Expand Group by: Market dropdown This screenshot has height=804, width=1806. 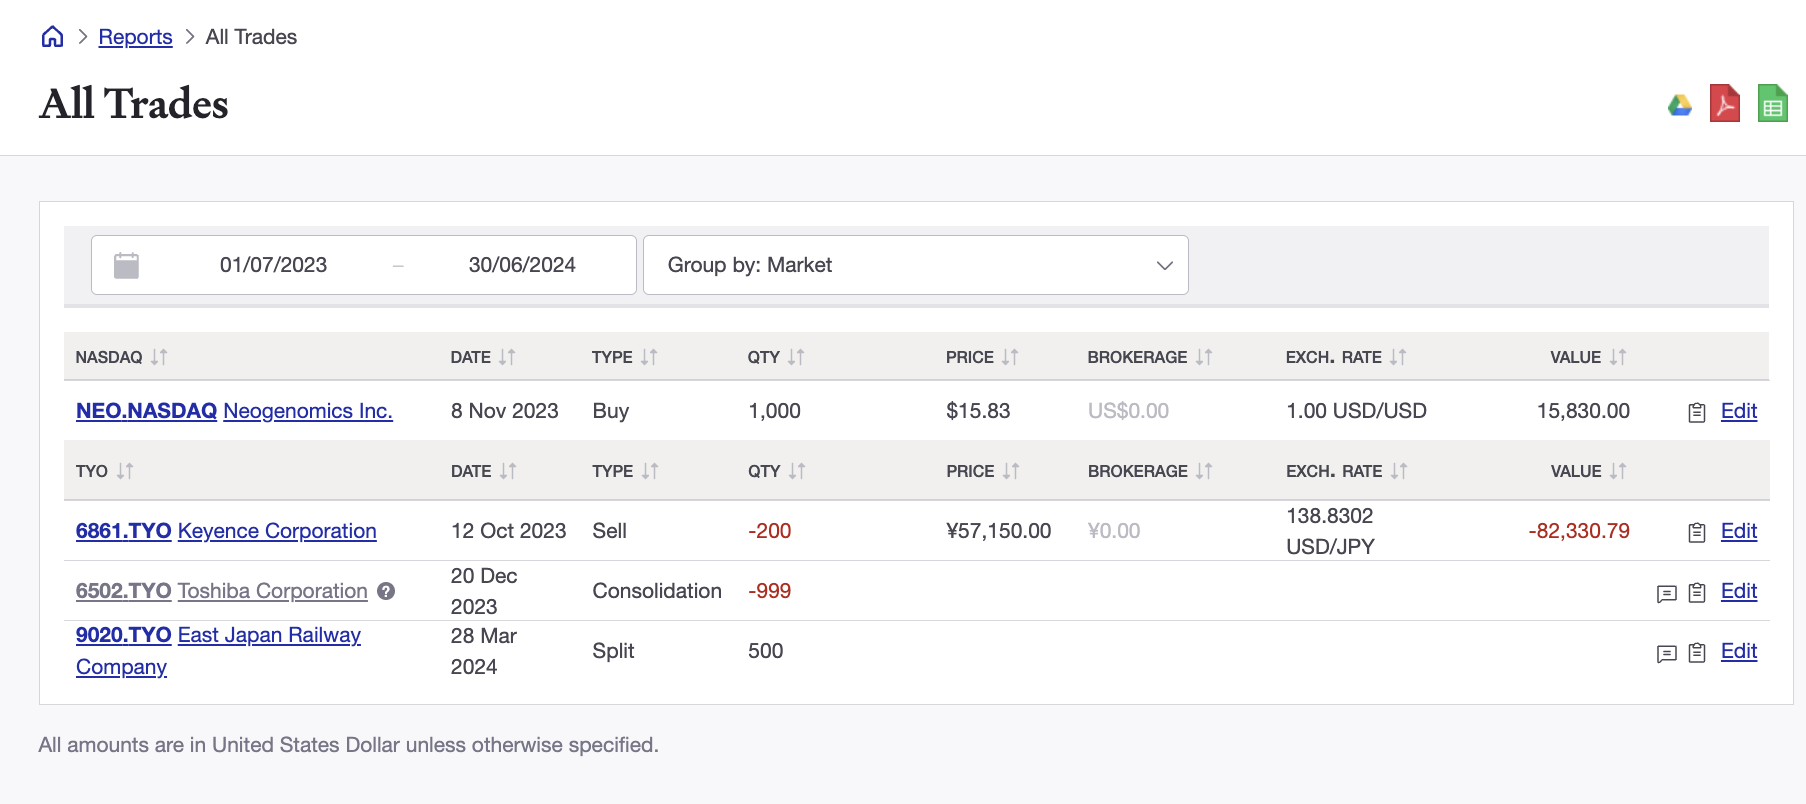(x=915, y=265)
